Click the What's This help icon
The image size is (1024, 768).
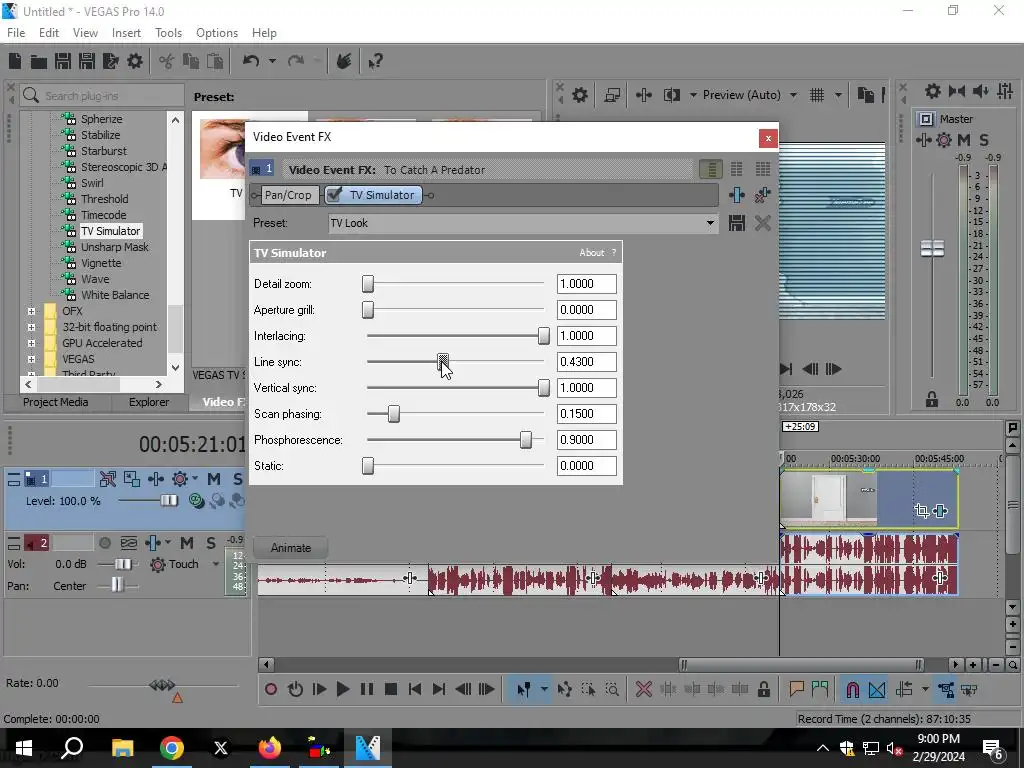click(376, 61)
